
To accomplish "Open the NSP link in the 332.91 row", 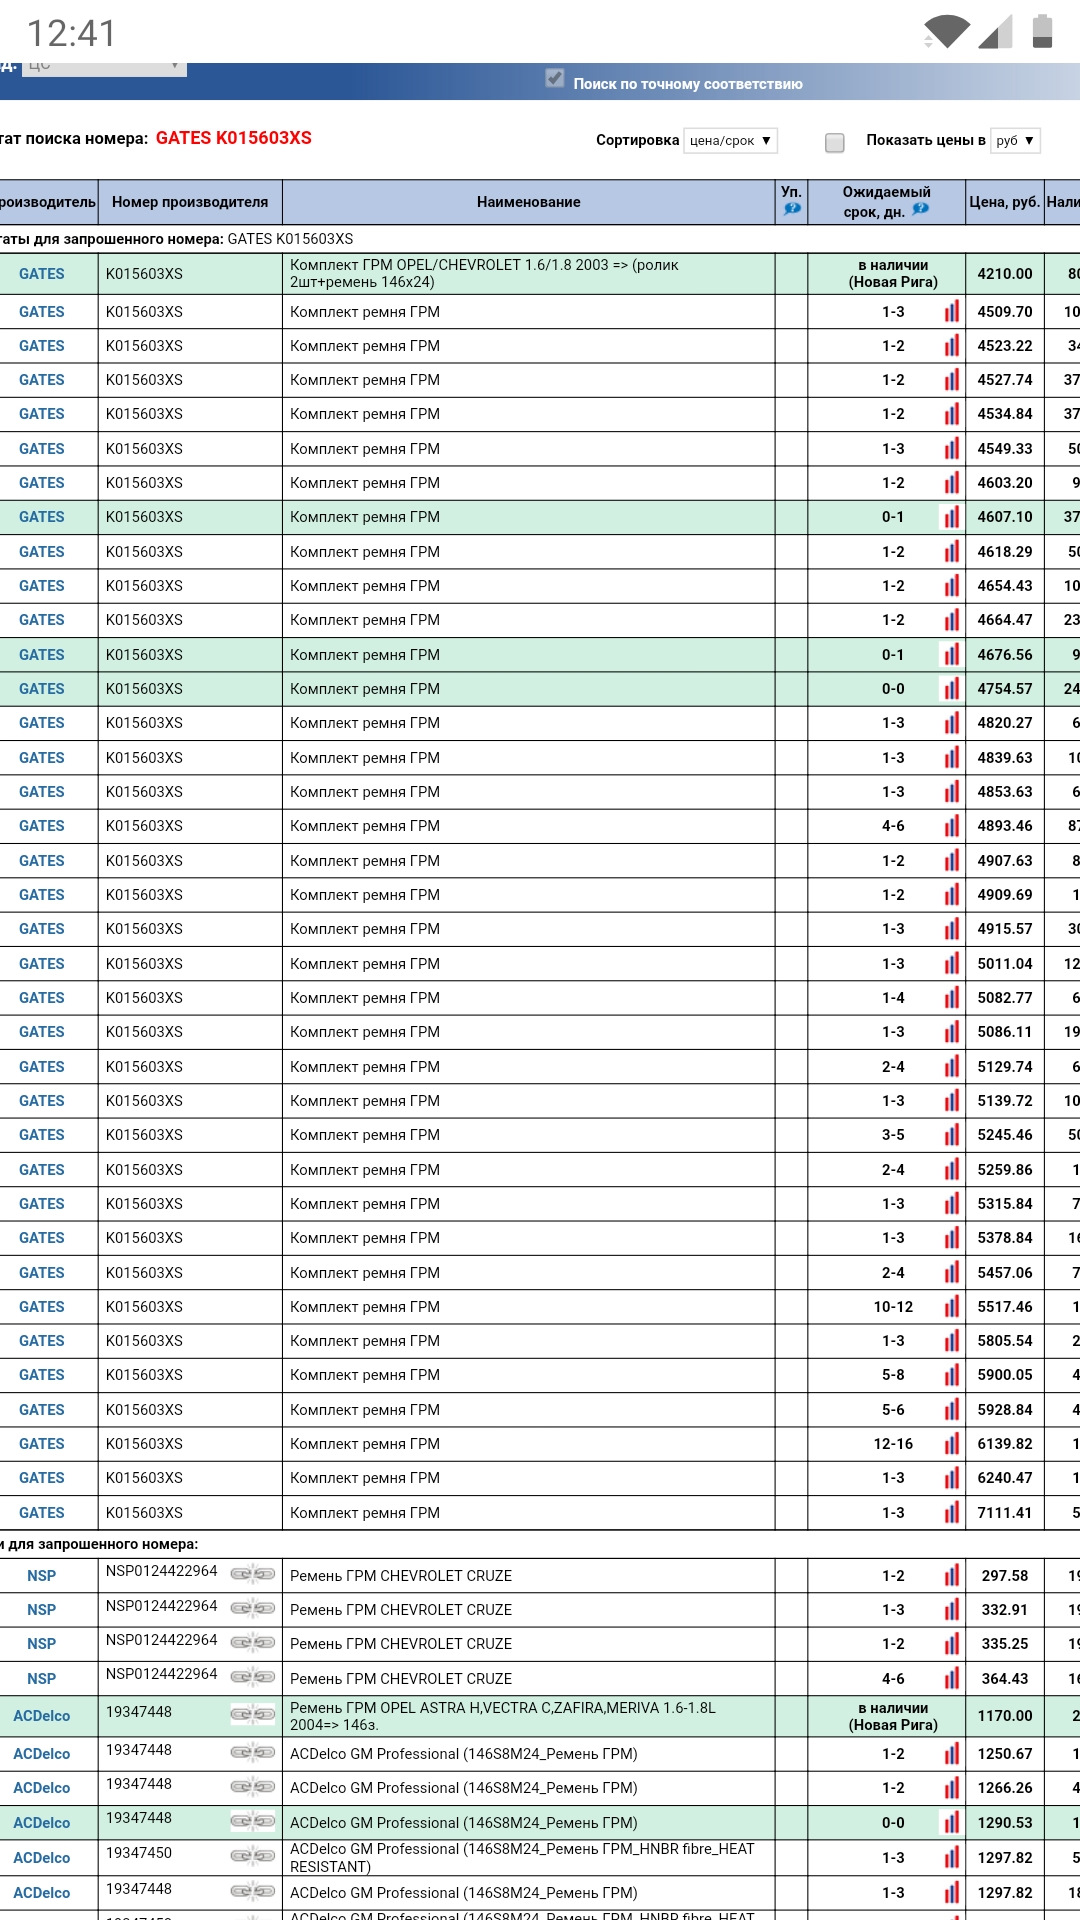I will pyautogui.click(x=42, y=1610).
